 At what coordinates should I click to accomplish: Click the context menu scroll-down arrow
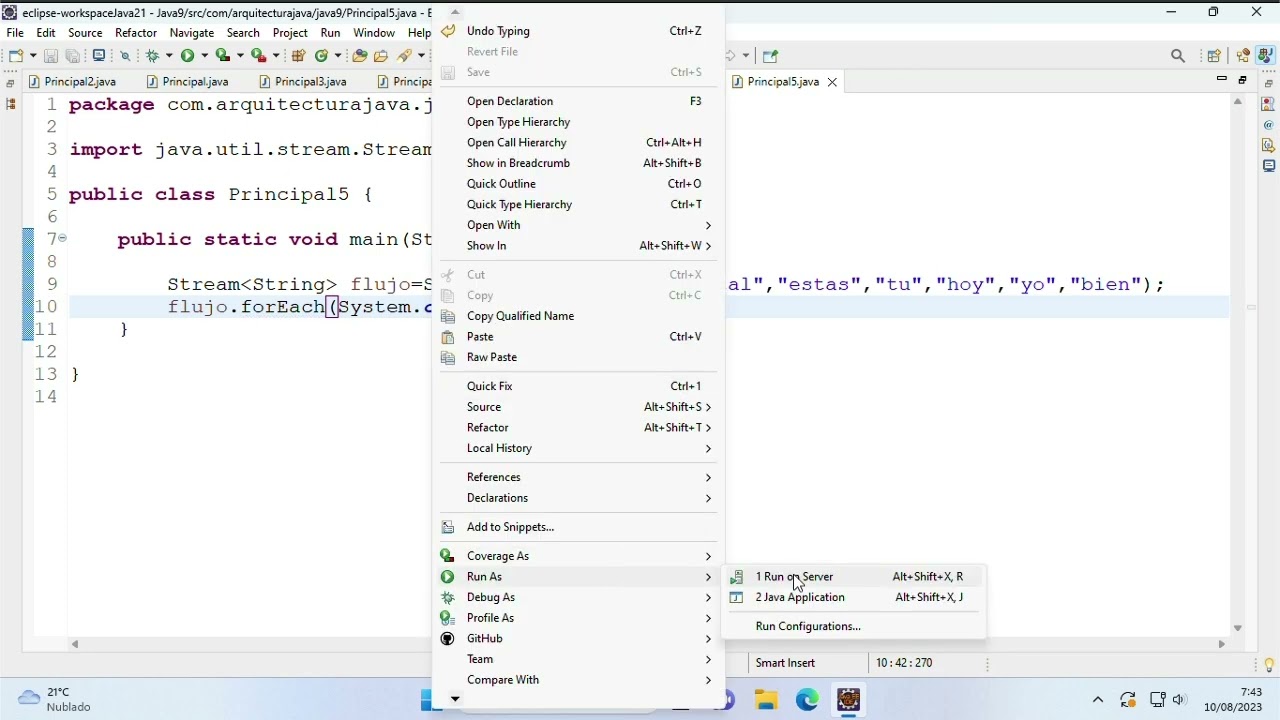tap(455, 699)
